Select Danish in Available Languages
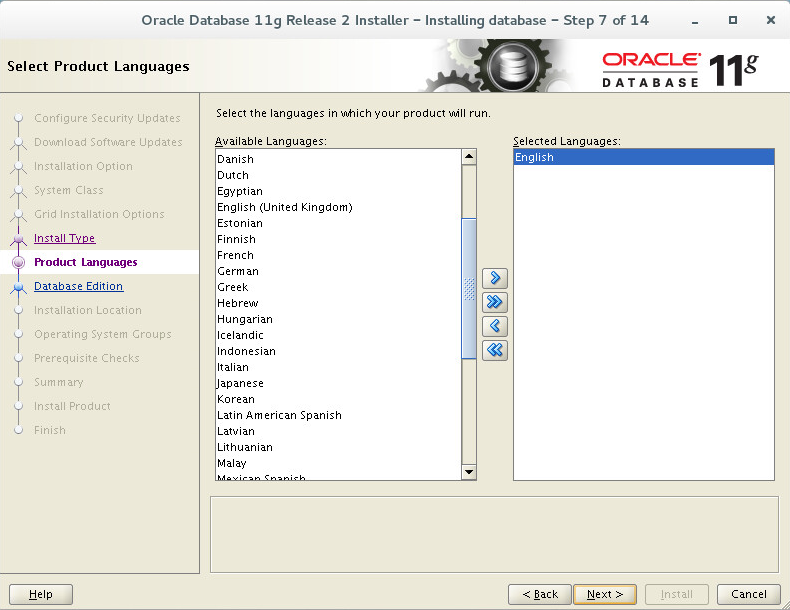 [338, 159]
